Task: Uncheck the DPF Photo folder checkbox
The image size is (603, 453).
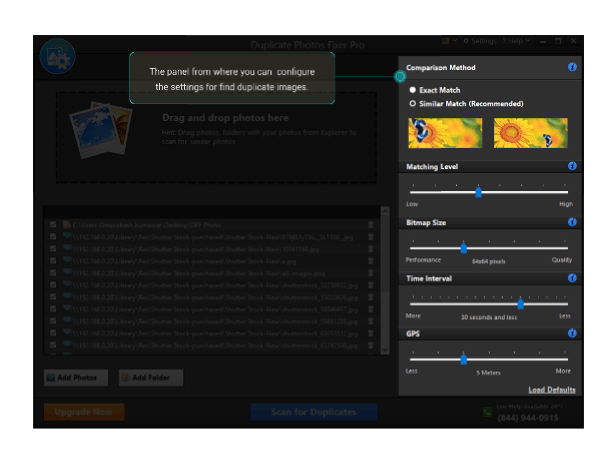Action: tap(53, 225)
